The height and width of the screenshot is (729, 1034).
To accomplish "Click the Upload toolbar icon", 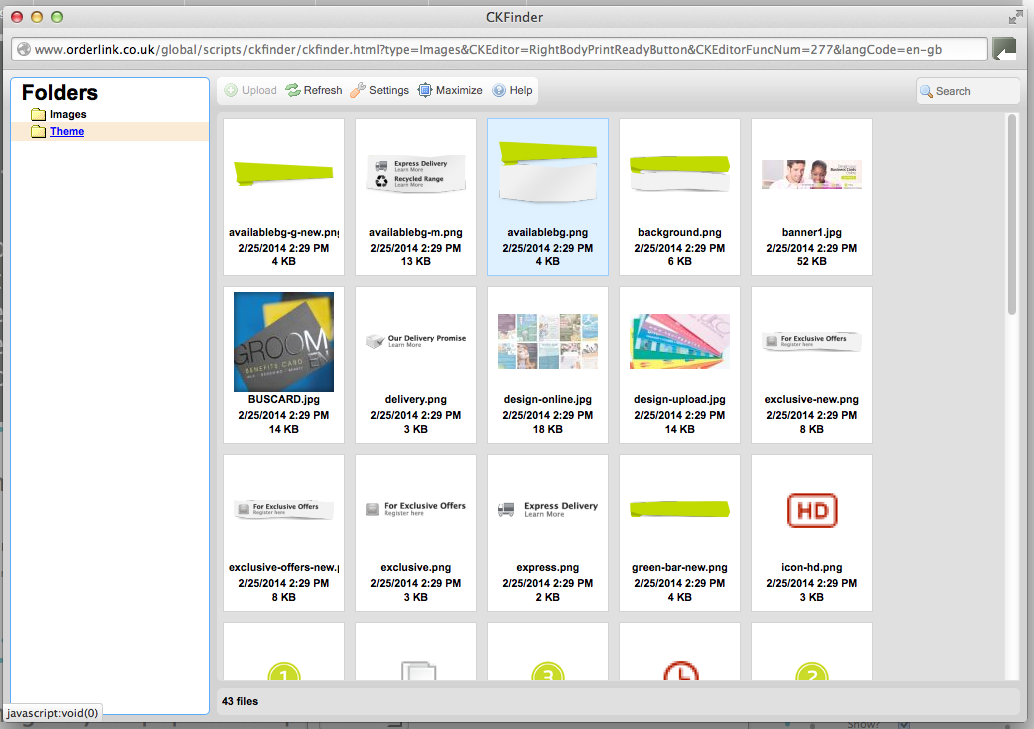I will click(231, 90).
